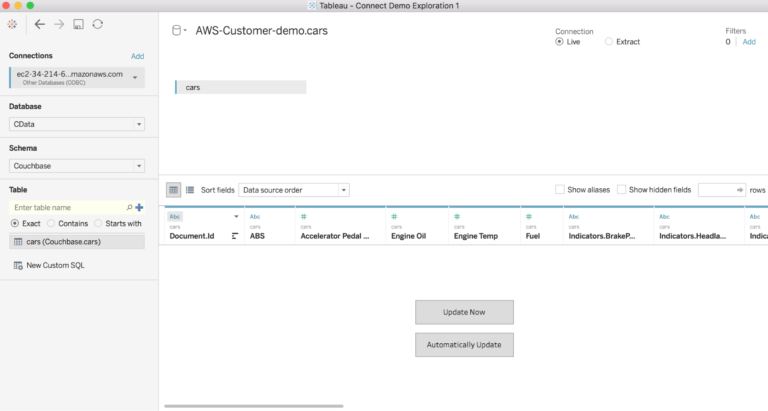Click the Tableau start page logo icon
The image size is (768, 411).
[12, 24]
